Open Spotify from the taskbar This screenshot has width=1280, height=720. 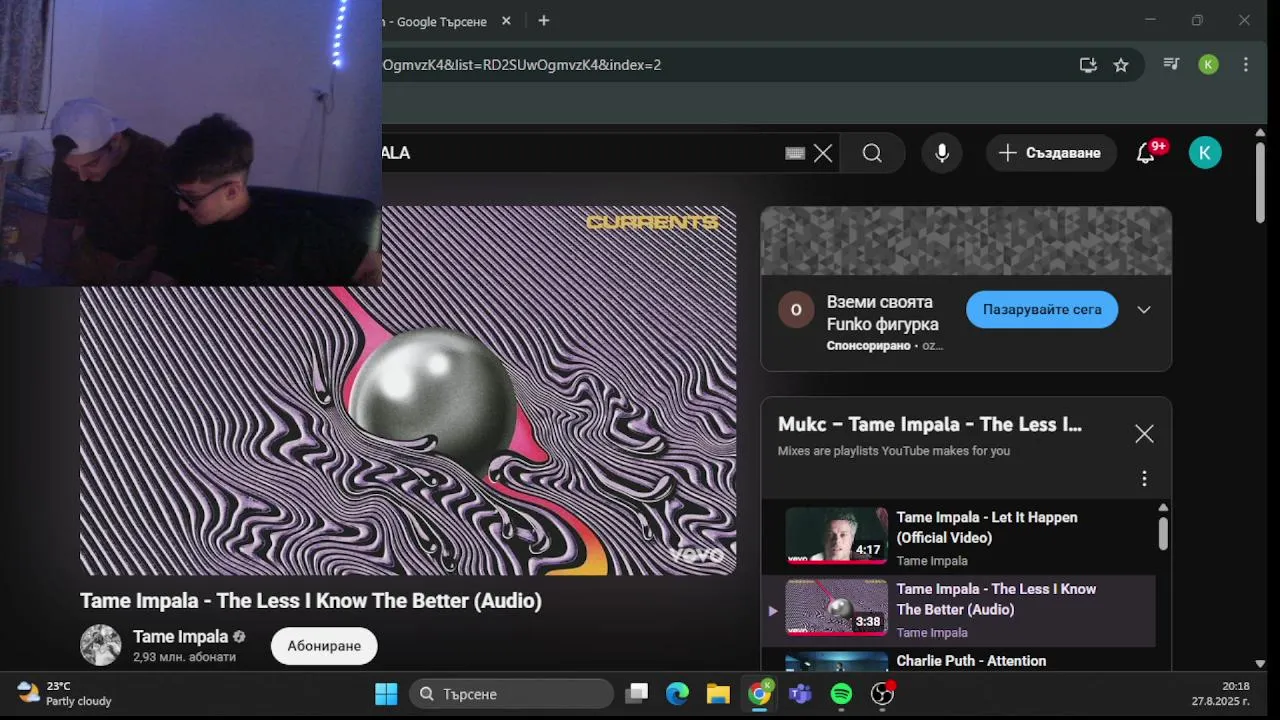pos(841,694)
